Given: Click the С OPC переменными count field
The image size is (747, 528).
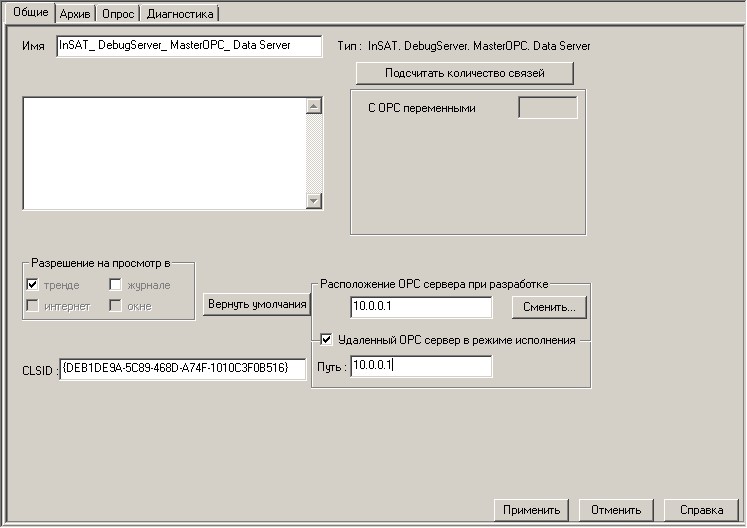Looking at the screenshot, I should [x=548, y=108].
